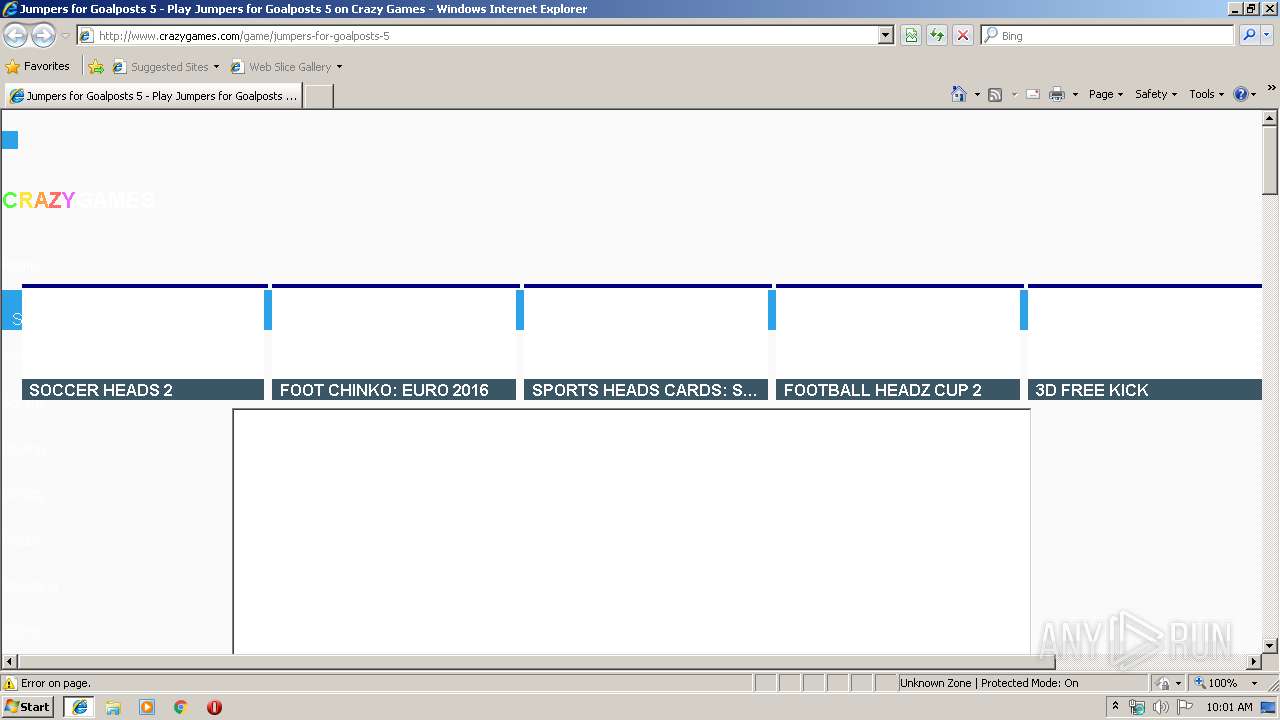The image size is (1280, 720).
Task: Click the Show Desktop button
Action: point(1269,707)
